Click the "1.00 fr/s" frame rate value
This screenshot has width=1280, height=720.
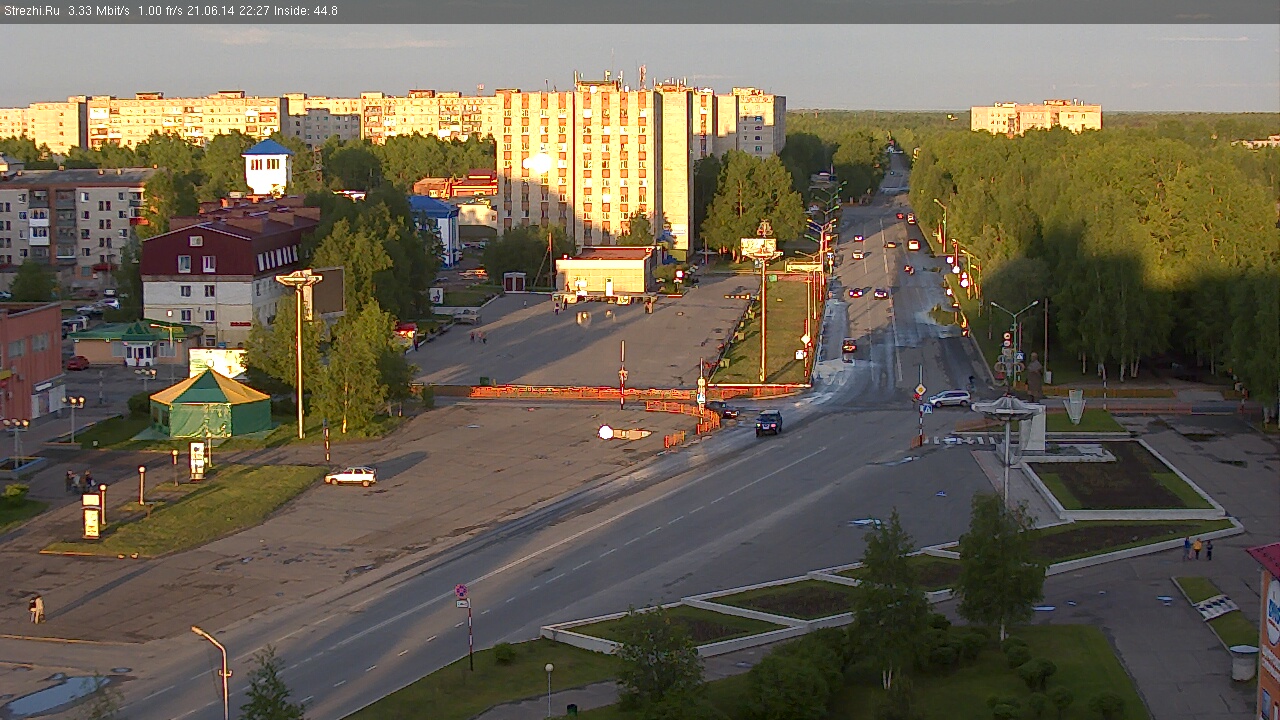(x=160, y=11)
